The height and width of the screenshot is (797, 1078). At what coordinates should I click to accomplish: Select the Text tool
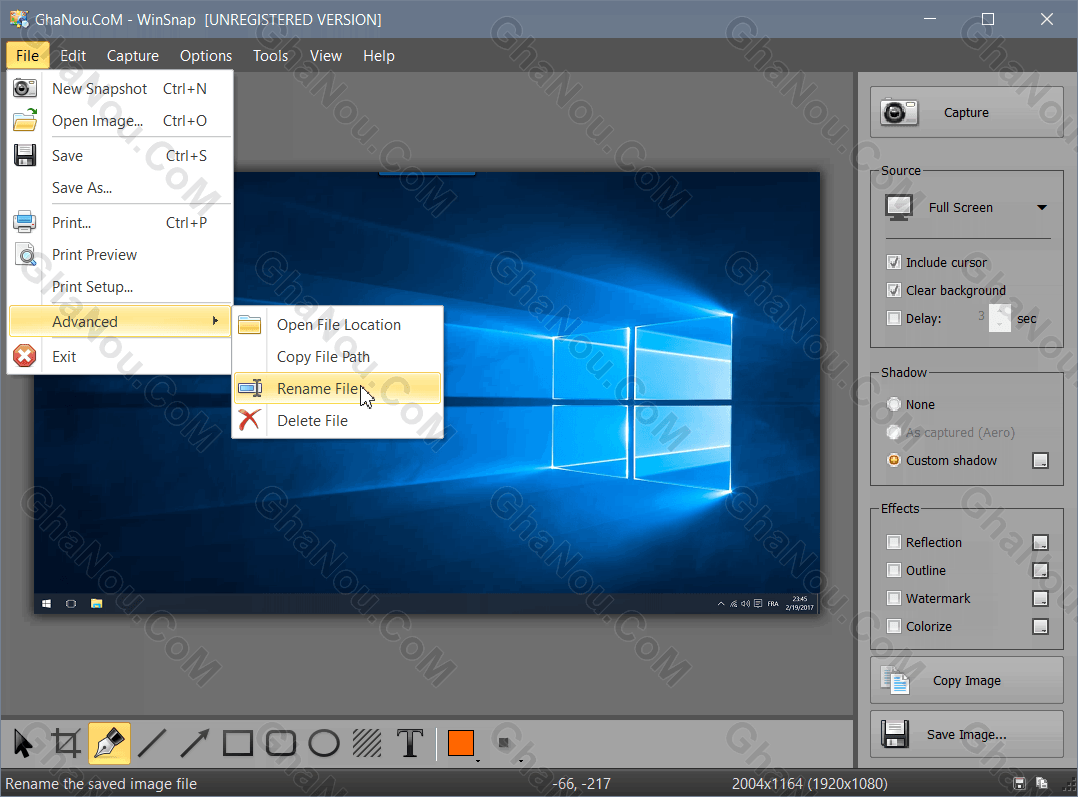click(x=410, y=743)
